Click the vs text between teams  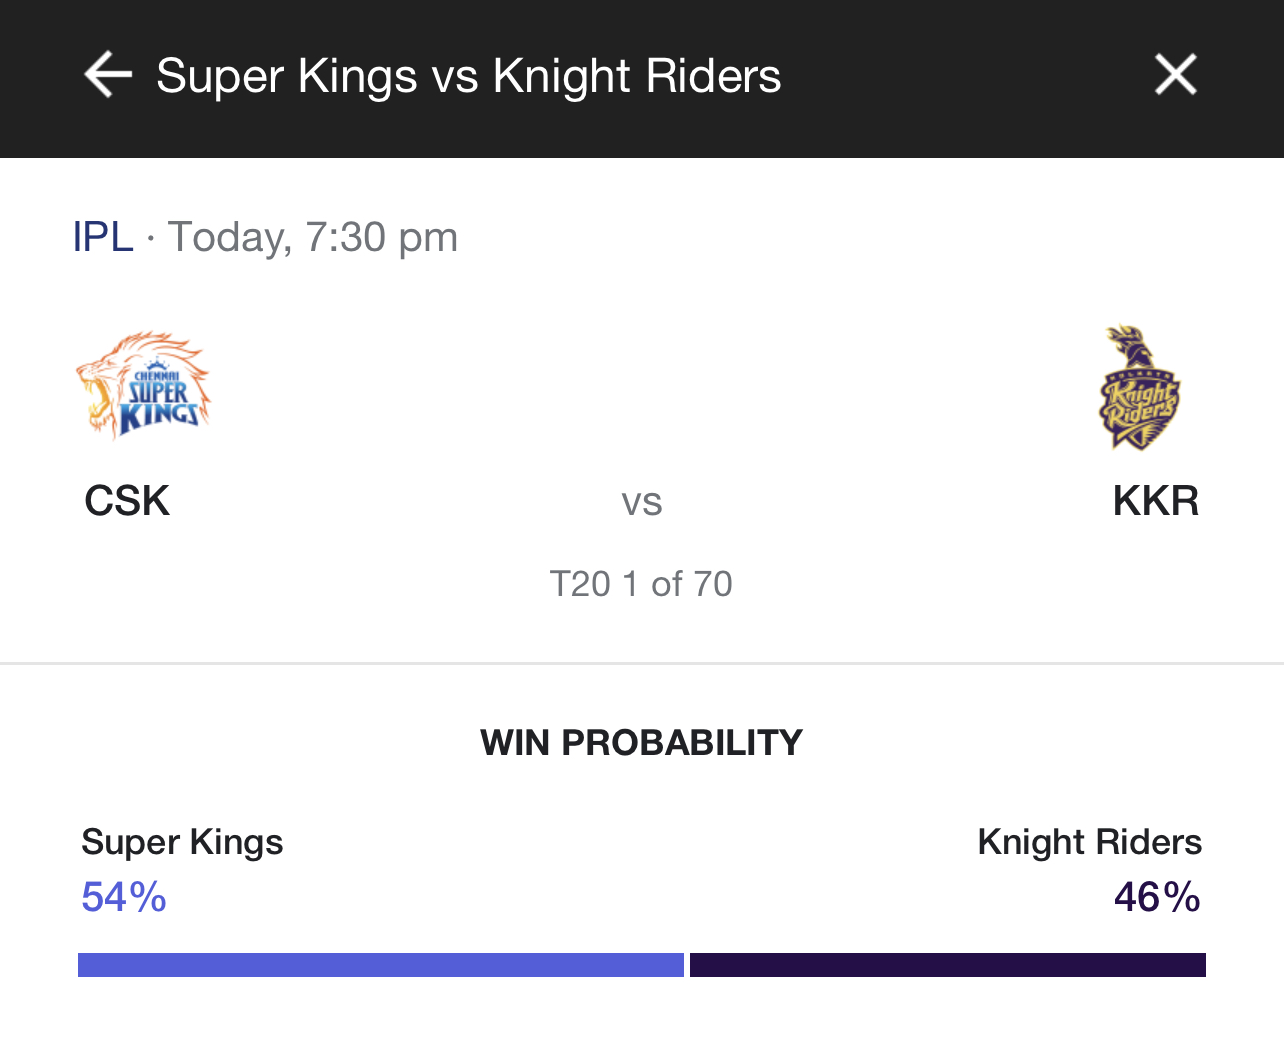coord(641,502)
